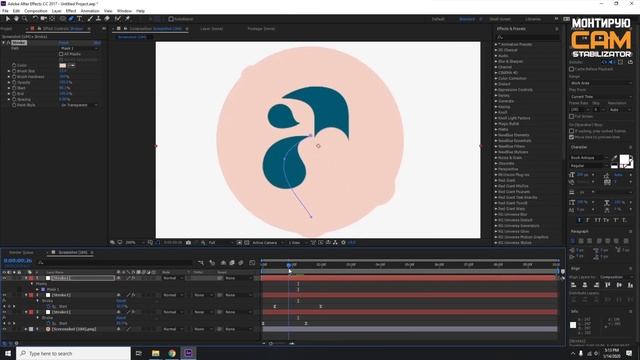Select the Clone Stamp tool
The width and height of the screenshot is (640, 360).
[x=98, y=19]
